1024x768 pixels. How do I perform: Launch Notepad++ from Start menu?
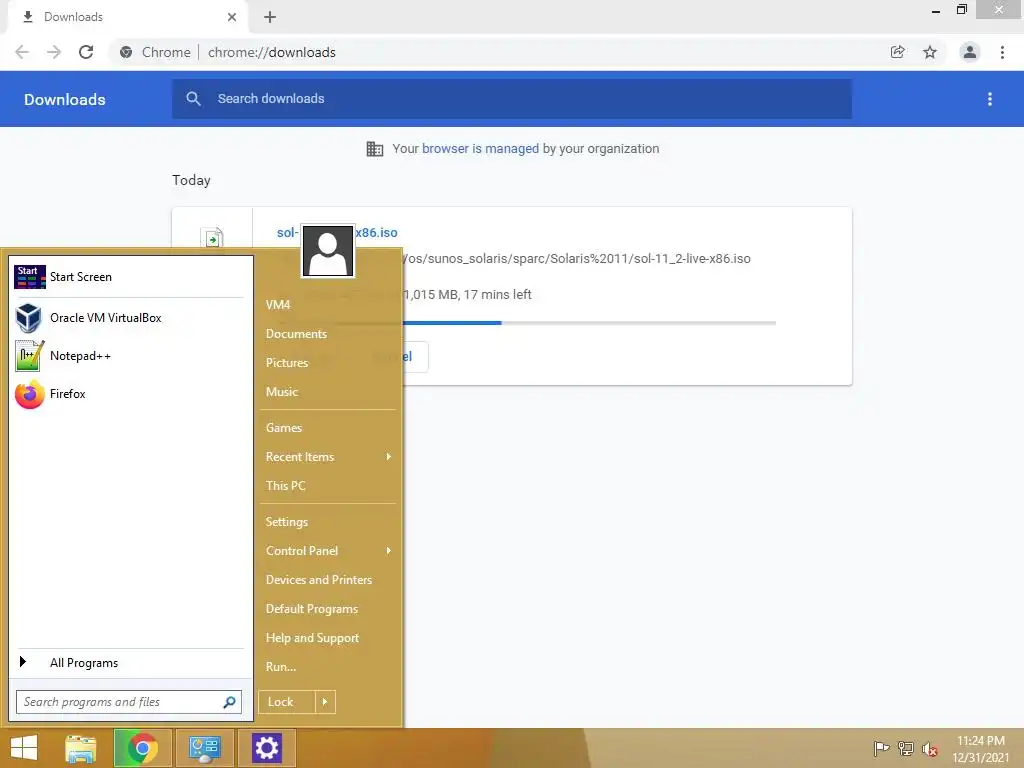[129, 356]
